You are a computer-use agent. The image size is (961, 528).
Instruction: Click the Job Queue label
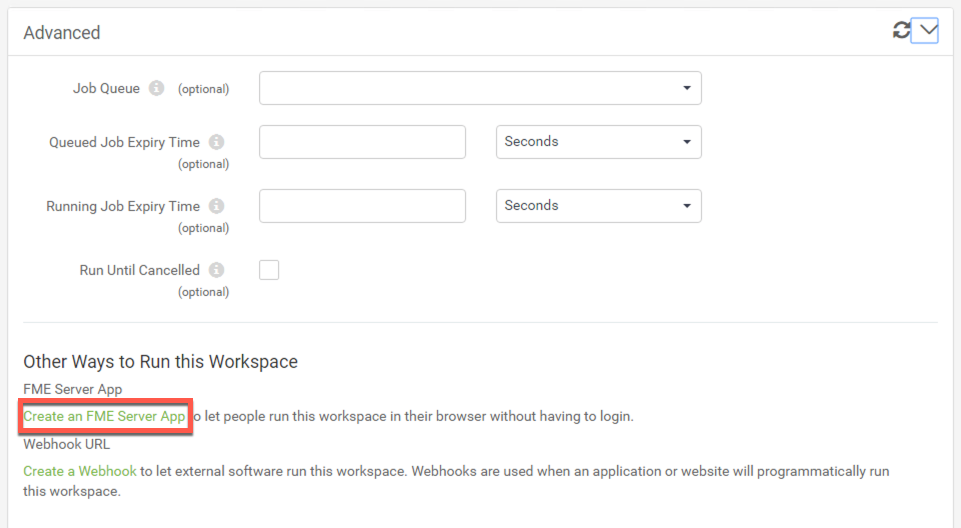107,88
